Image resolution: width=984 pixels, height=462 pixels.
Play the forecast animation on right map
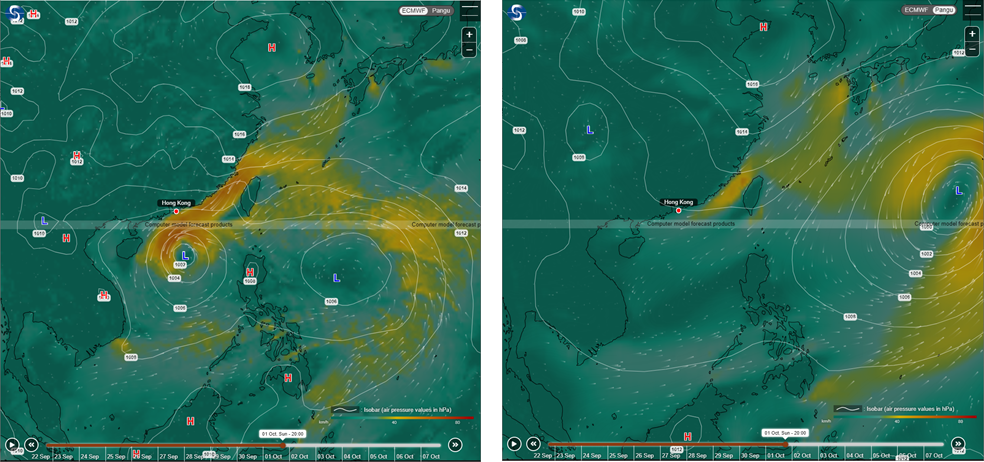click(x=514, y=444)
